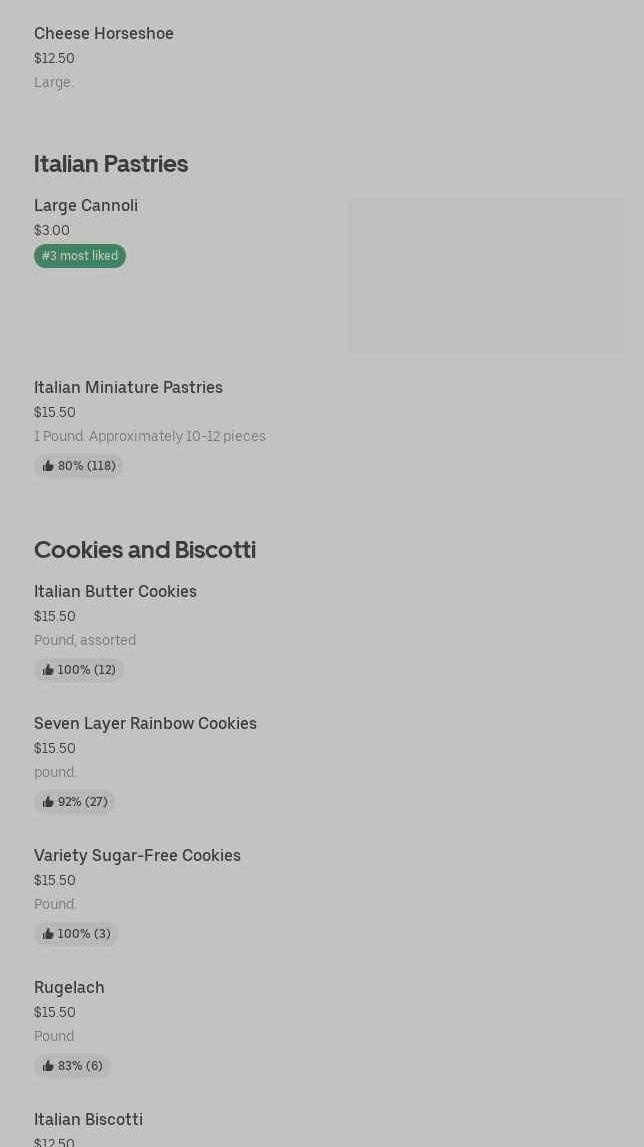Select Seven Layer Rainbow Cookies
This screenshot has height=1147, width=644.
(x=145, y=723)
